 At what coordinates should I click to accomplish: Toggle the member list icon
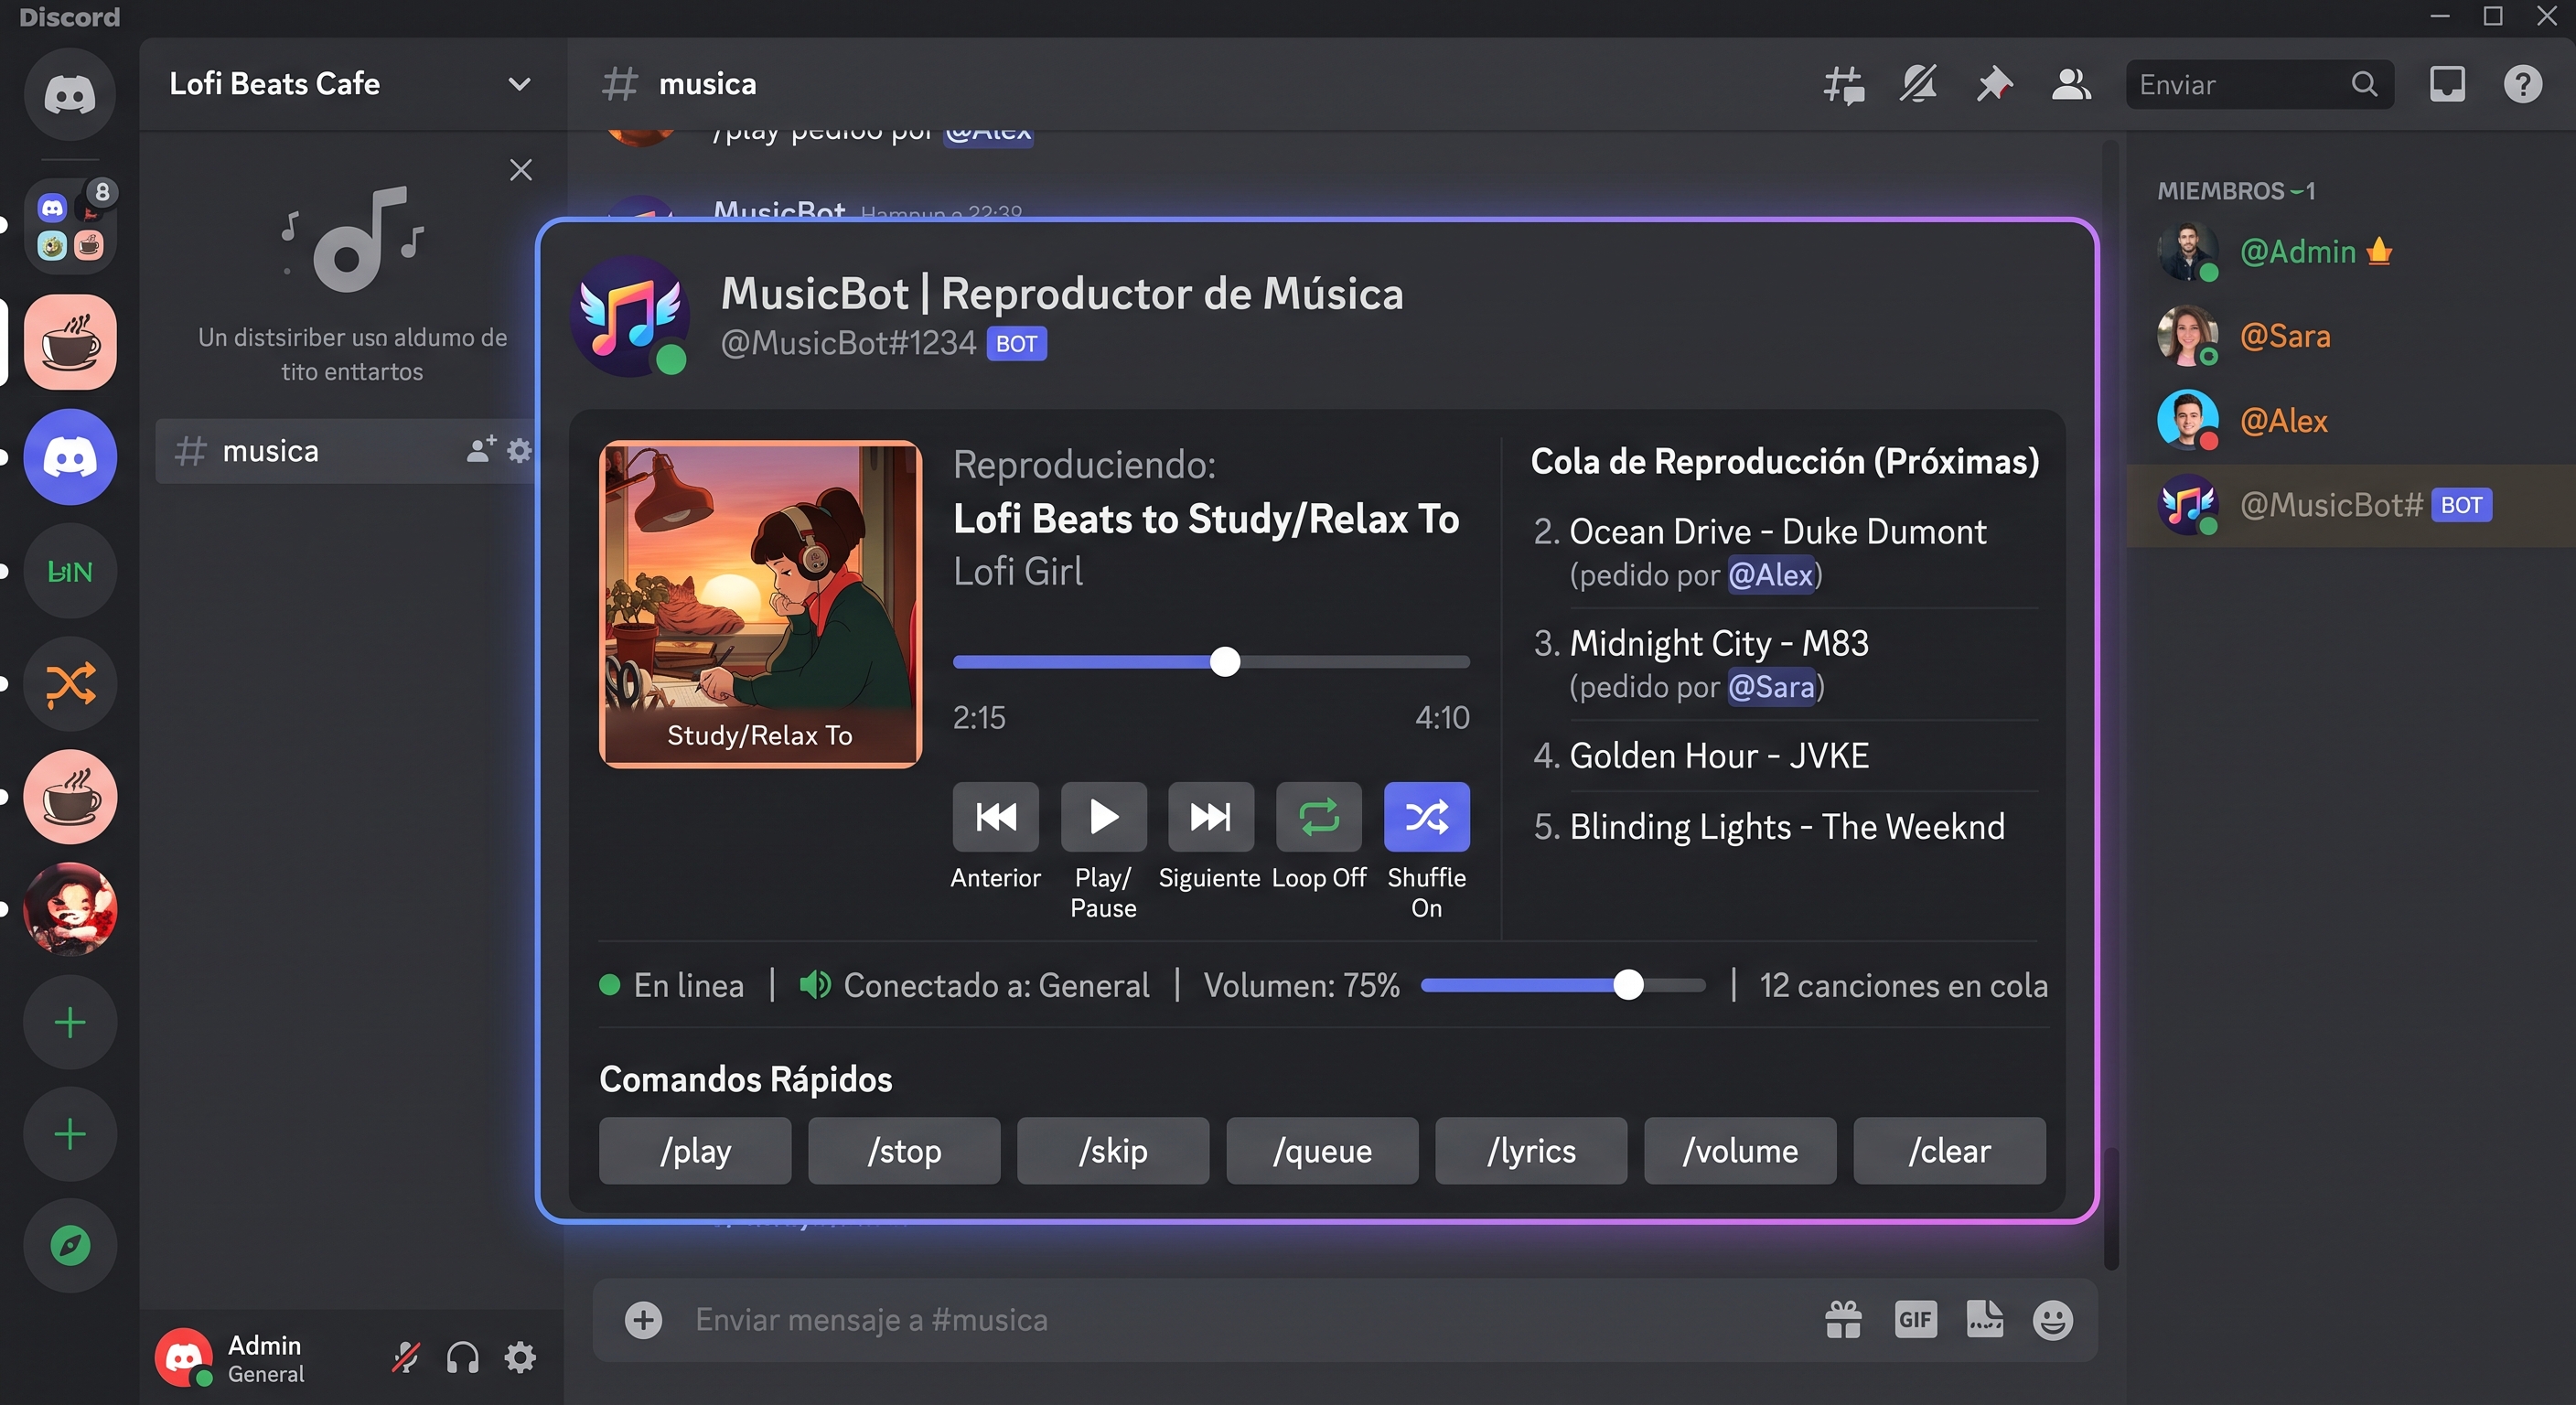tap(2071, 85)
